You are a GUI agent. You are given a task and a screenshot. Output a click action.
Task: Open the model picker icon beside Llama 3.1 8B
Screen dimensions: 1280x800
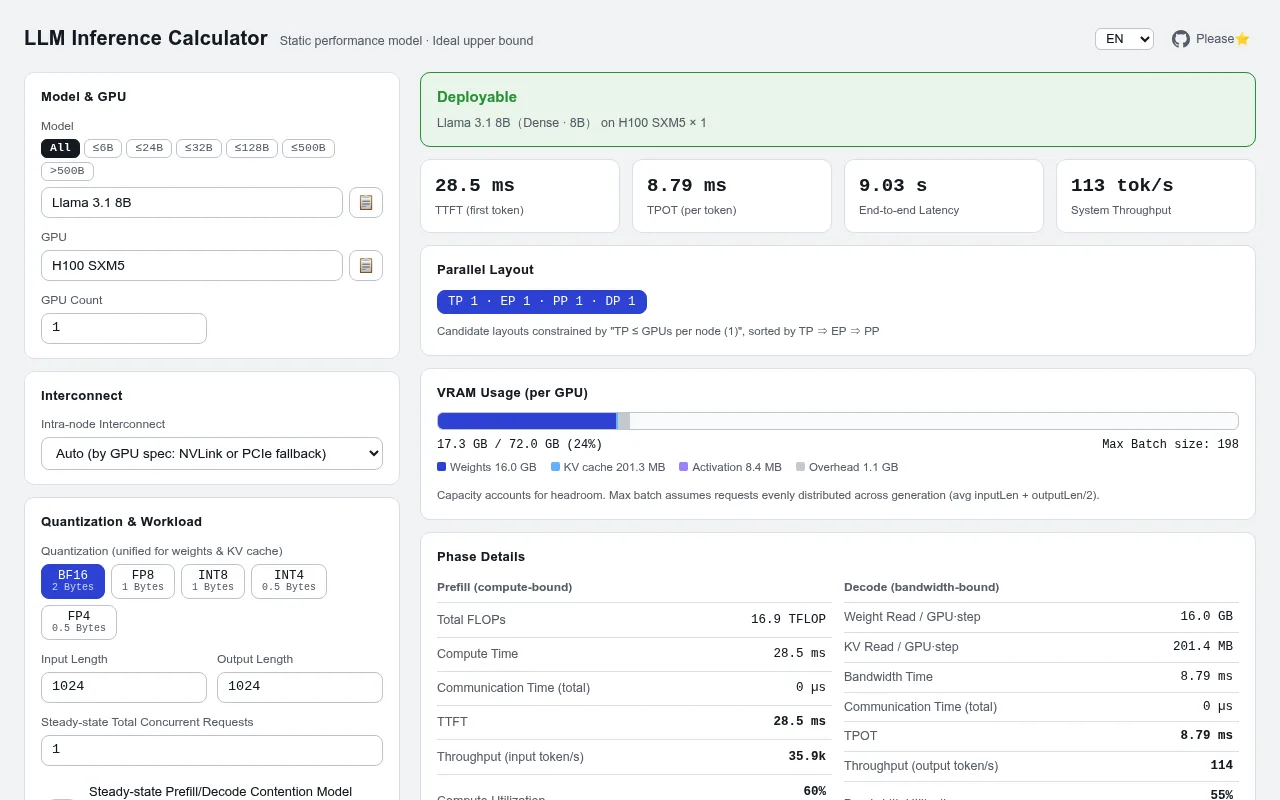tap(366, 202)
